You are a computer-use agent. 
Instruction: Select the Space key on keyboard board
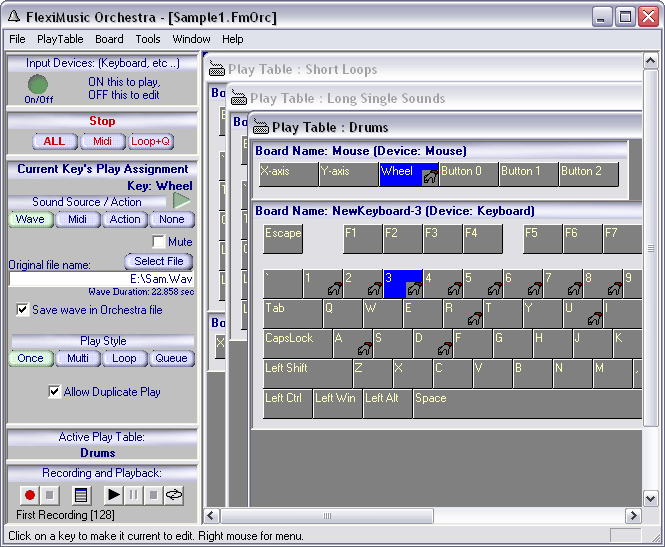coord(528,403)
